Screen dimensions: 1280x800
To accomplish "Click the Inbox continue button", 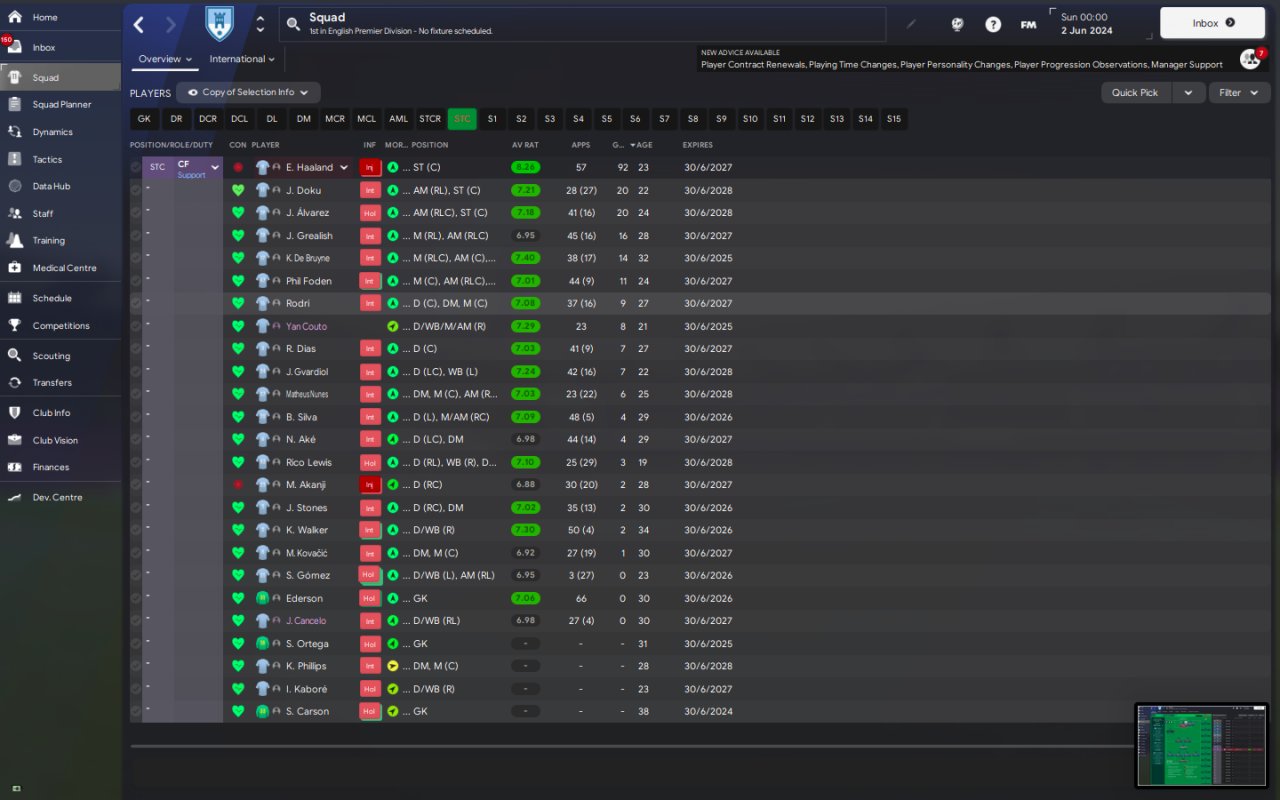I will click(1212, 23).
